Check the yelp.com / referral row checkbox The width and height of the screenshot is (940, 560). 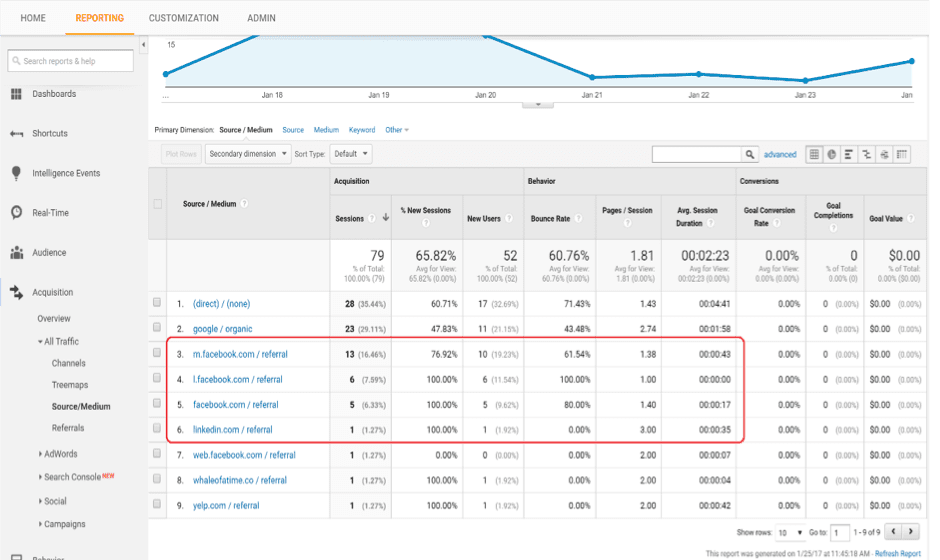157,504
